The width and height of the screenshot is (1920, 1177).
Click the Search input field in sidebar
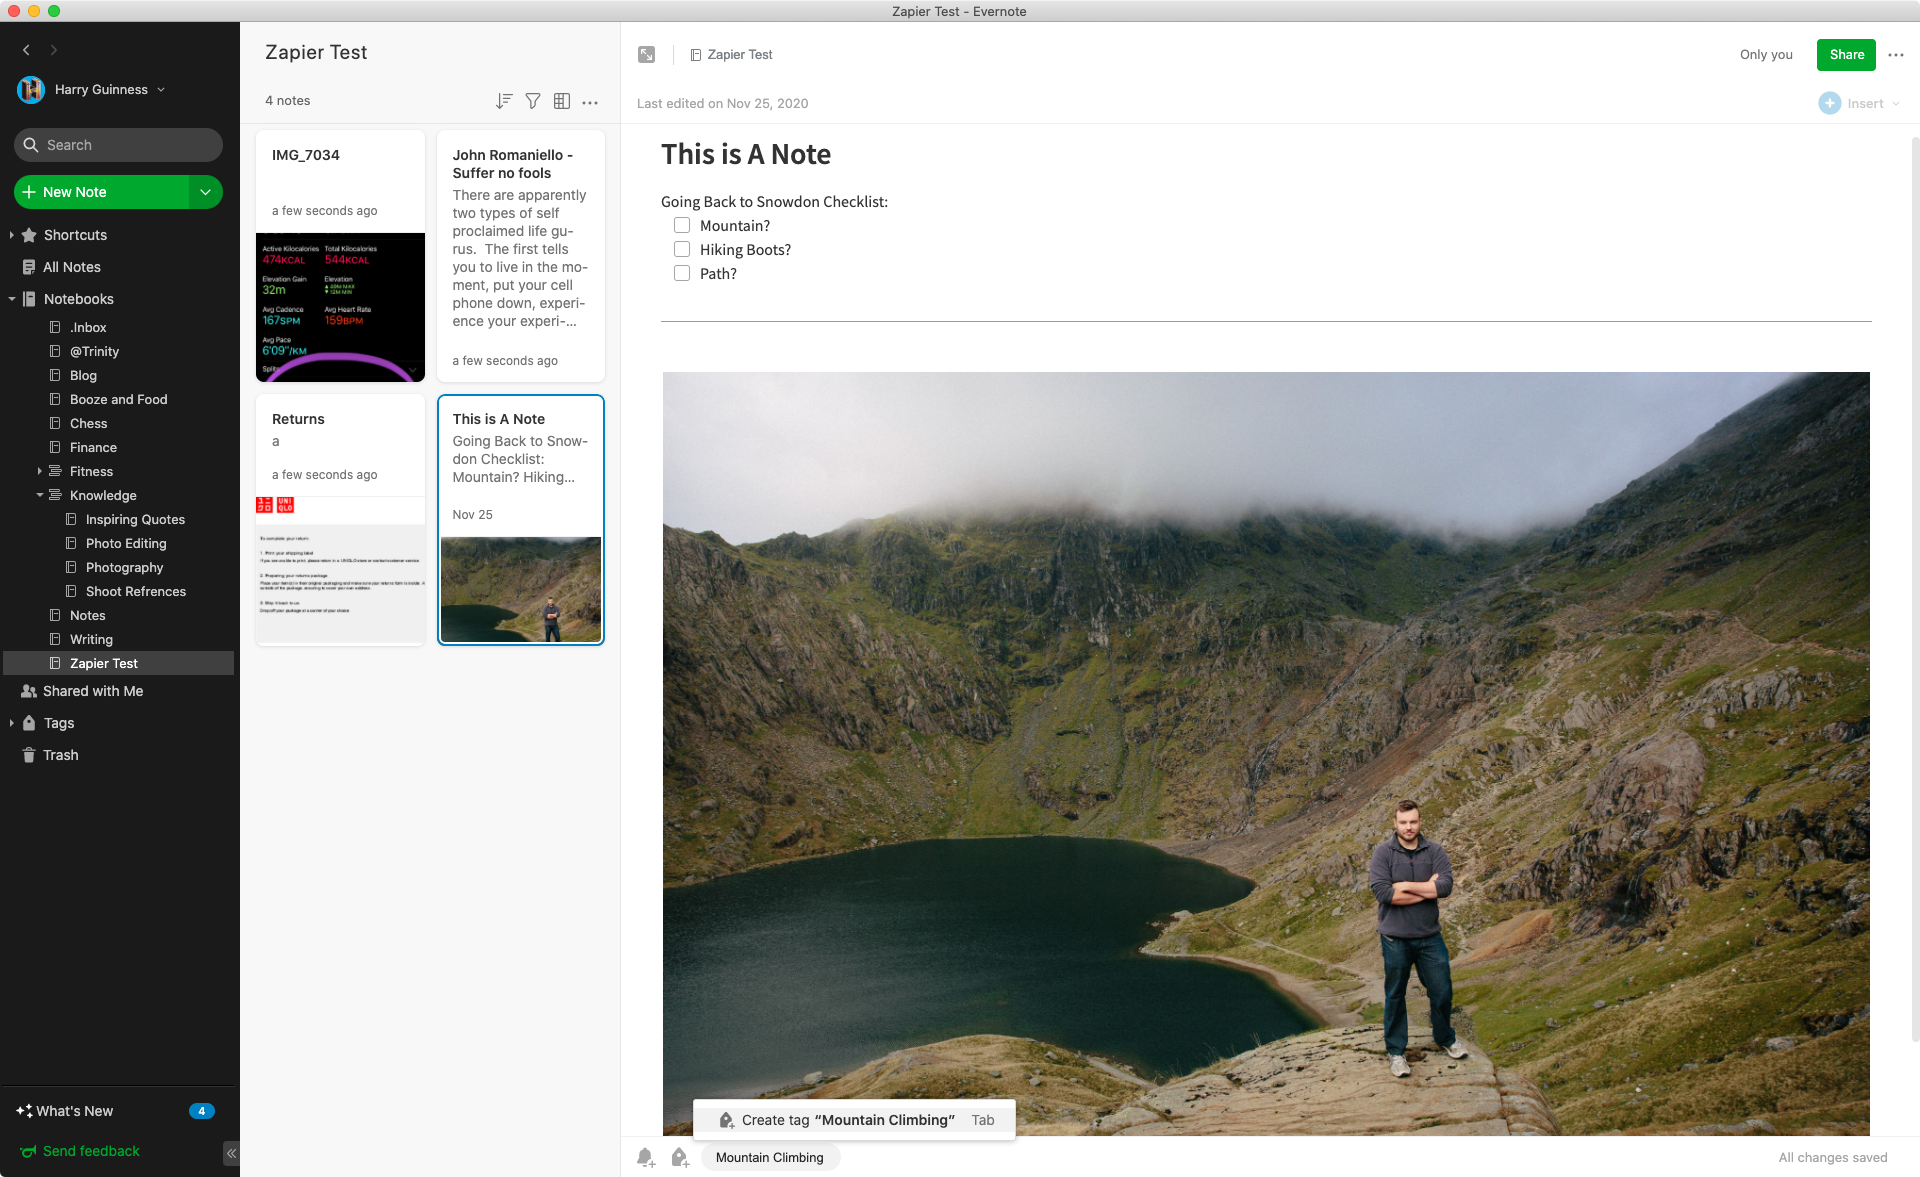click(117, 144)
